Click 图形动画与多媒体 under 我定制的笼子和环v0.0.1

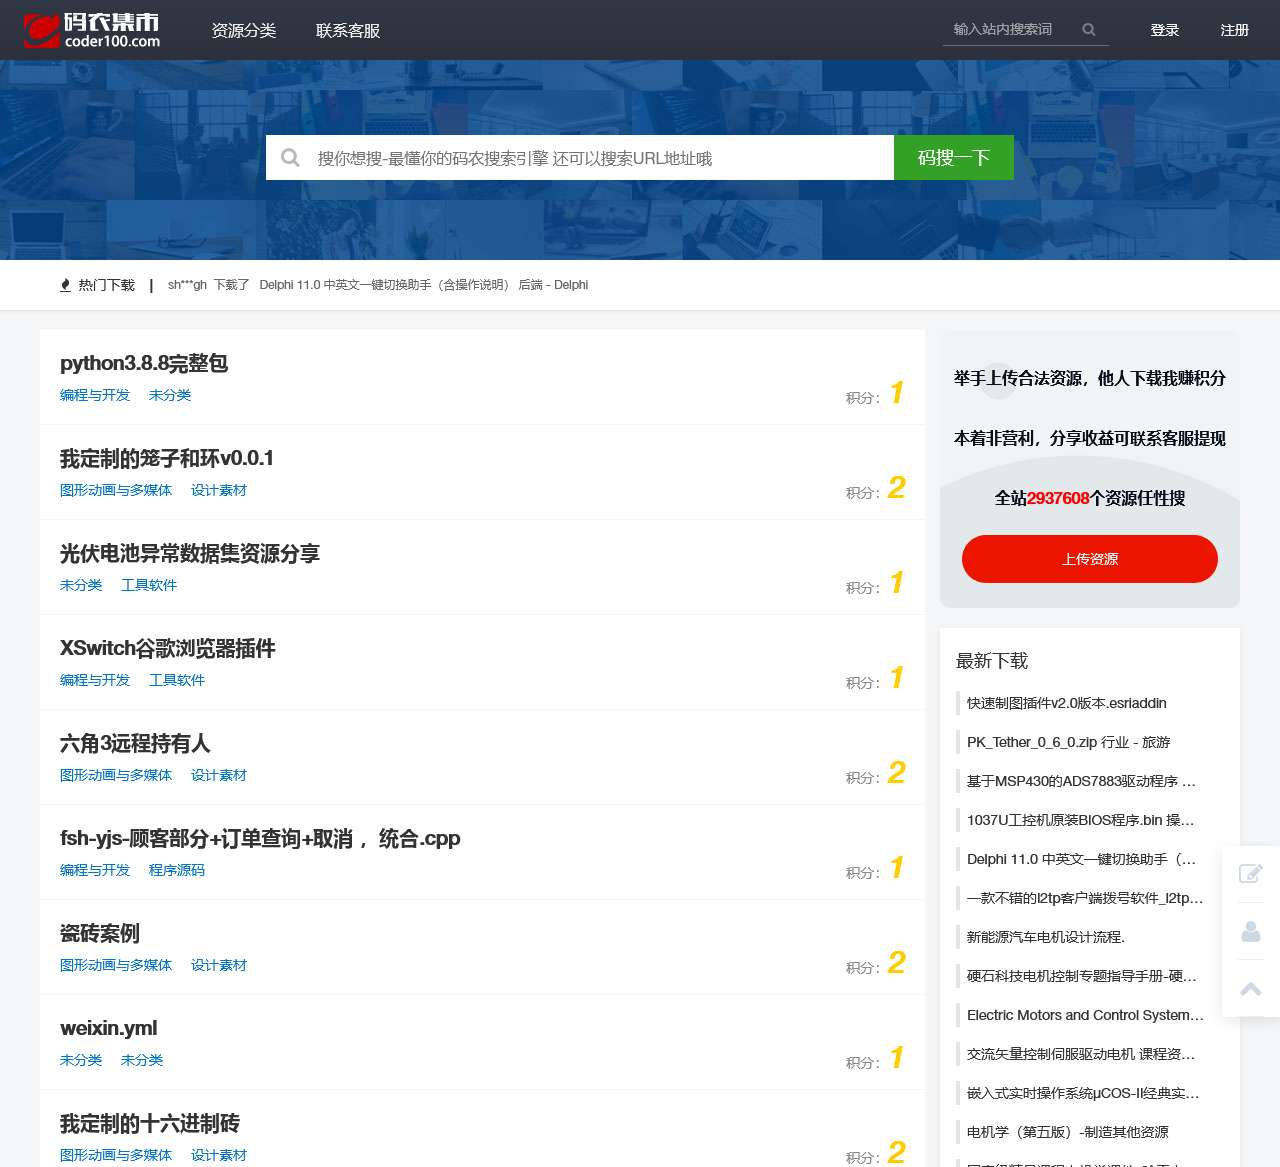click(116, 490)
